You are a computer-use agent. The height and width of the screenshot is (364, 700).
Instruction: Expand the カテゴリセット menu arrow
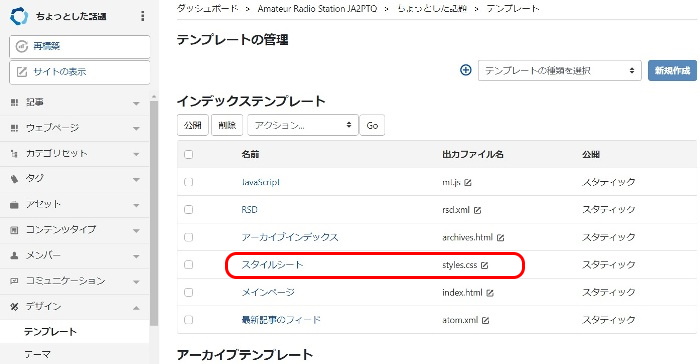tap(136, 155)
